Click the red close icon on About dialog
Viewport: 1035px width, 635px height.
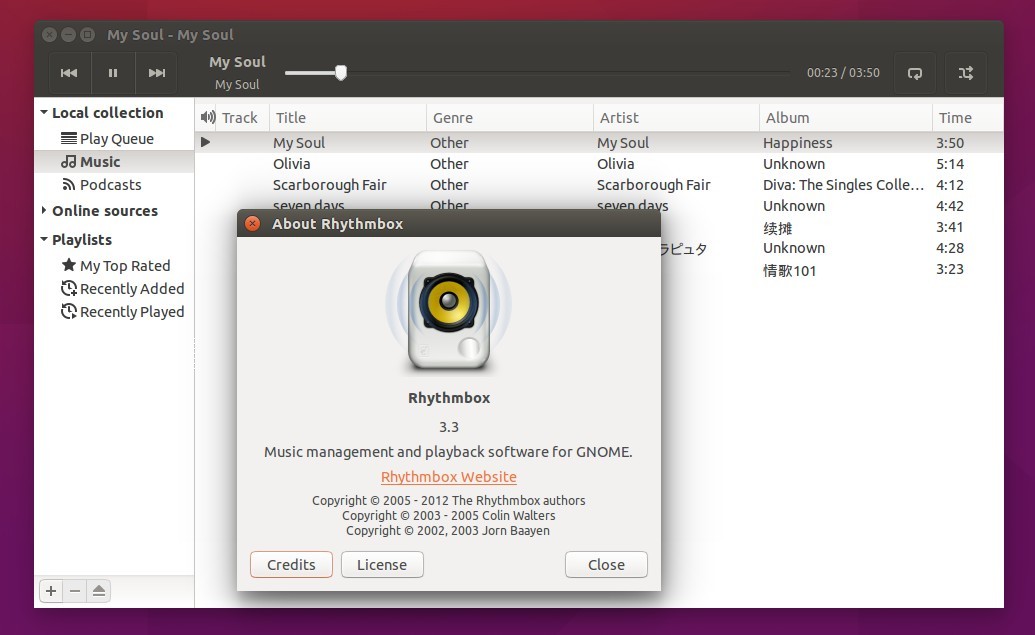click(252, 223)
